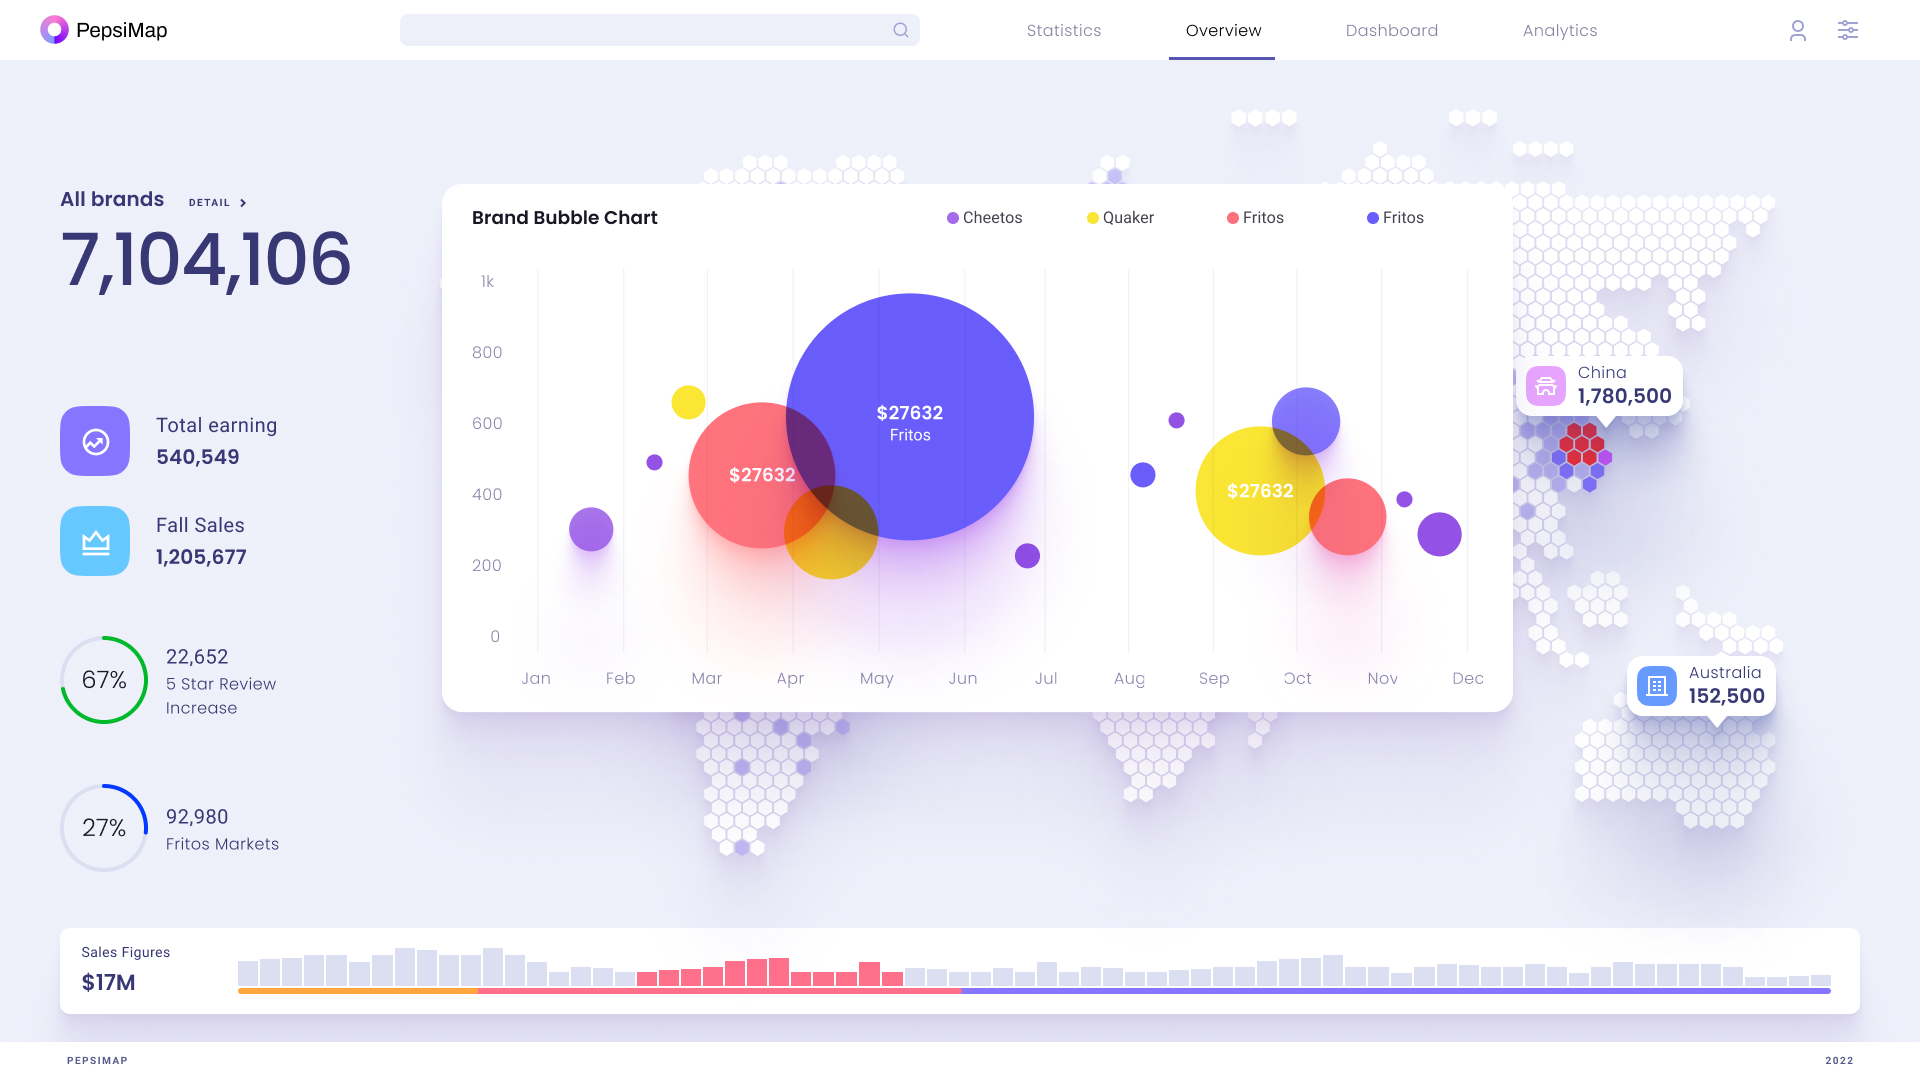1920x1080 pixels.
Task: Click the Sales Figures range bar
Action: 1034,990
